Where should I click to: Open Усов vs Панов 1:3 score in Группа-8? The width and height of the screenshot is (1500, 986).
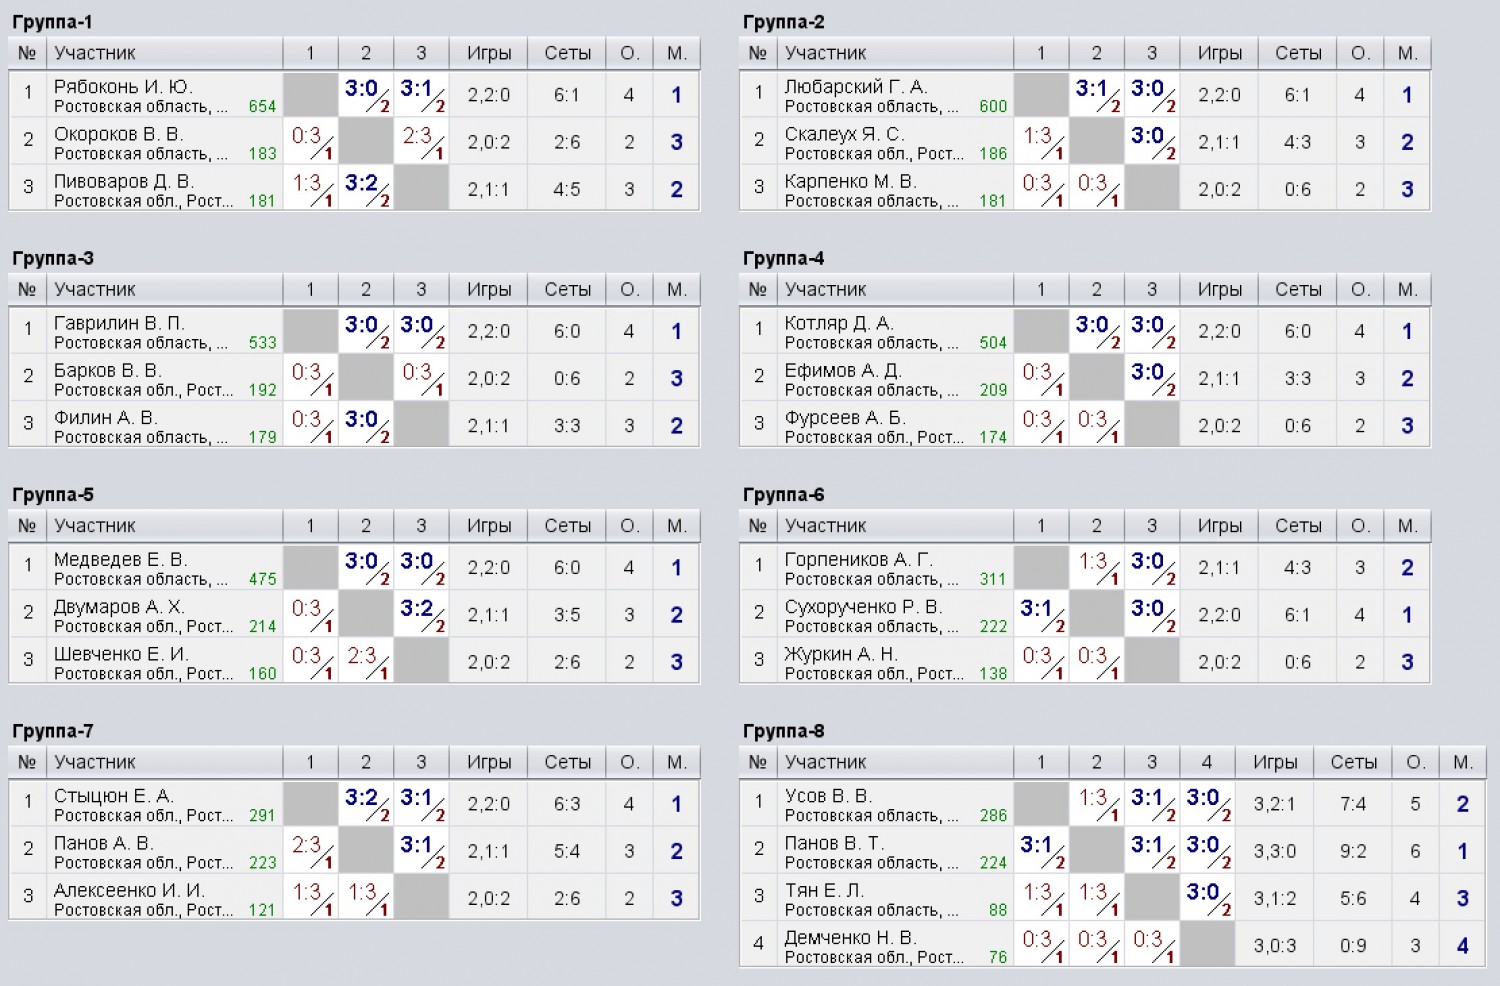tap(1097, 802)
